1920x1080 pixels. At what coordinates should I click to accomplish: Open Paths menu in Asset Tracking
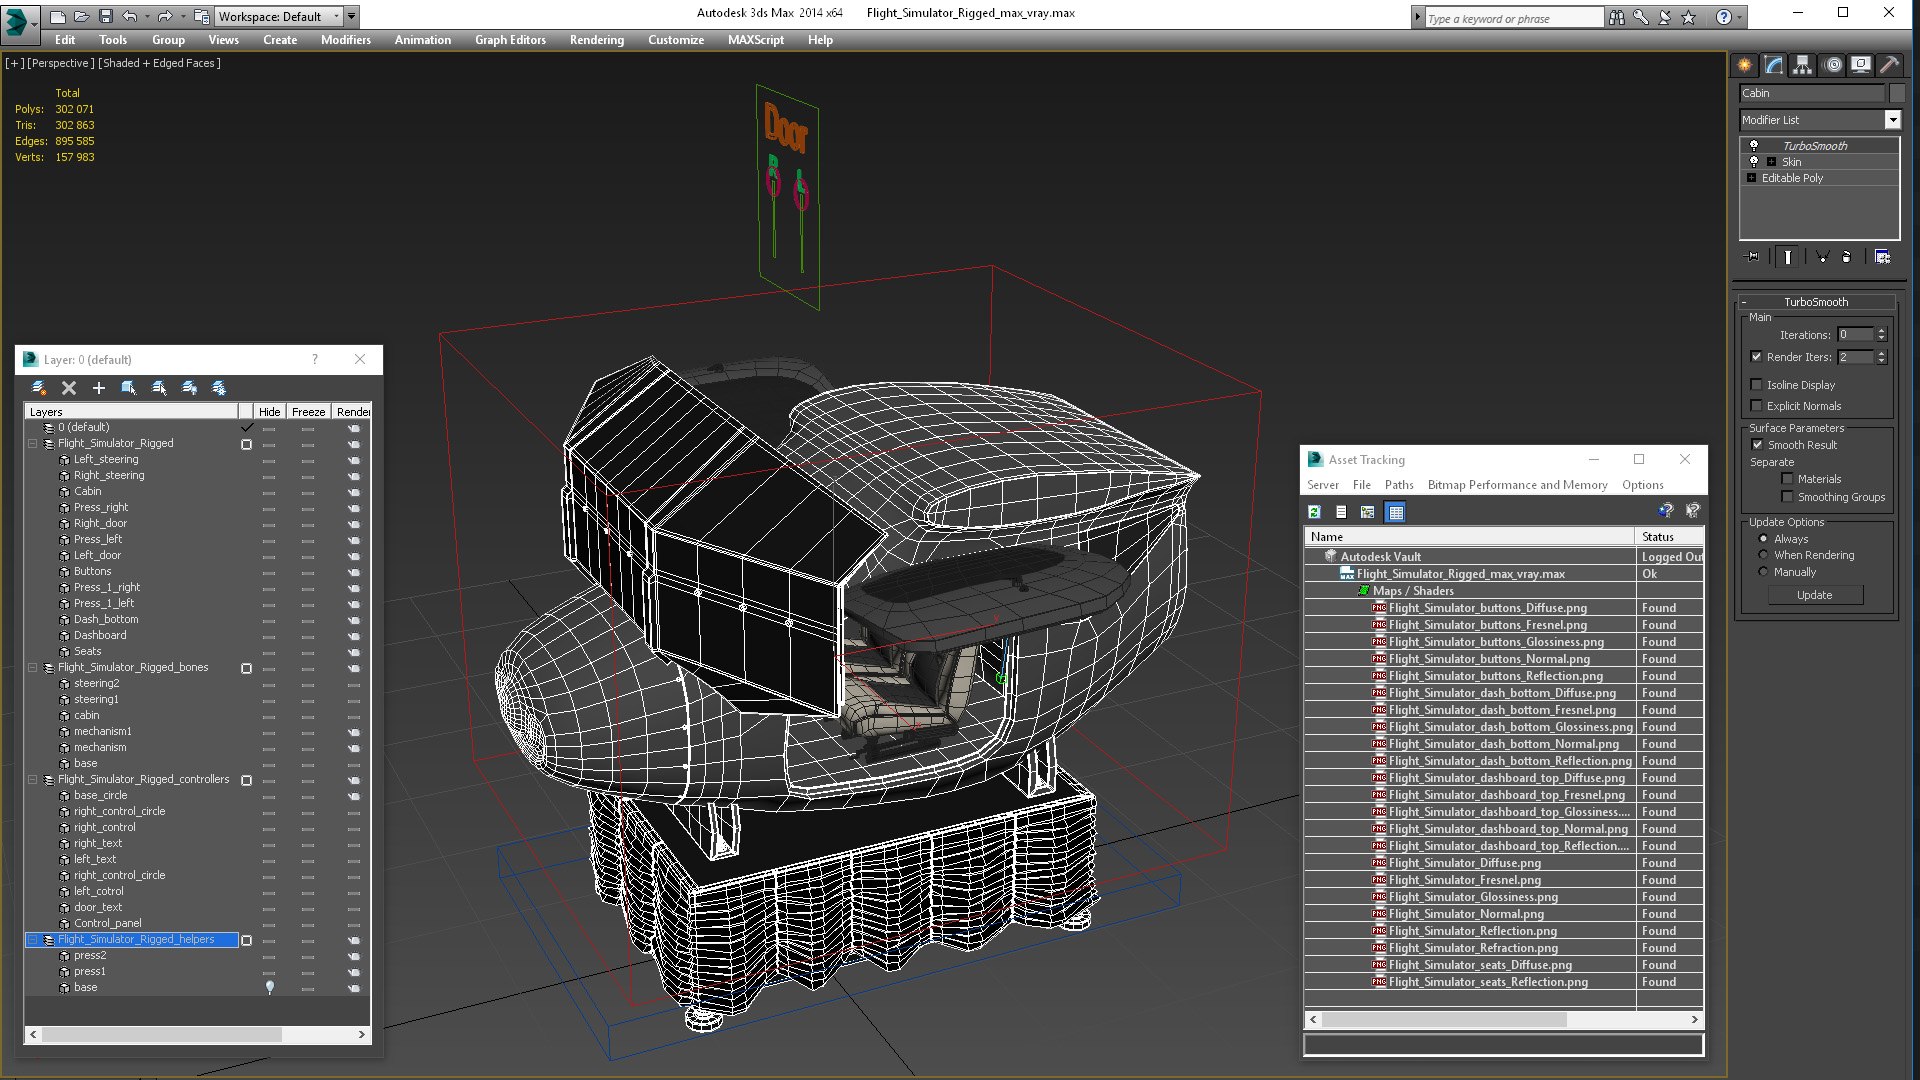(1399, 485)
